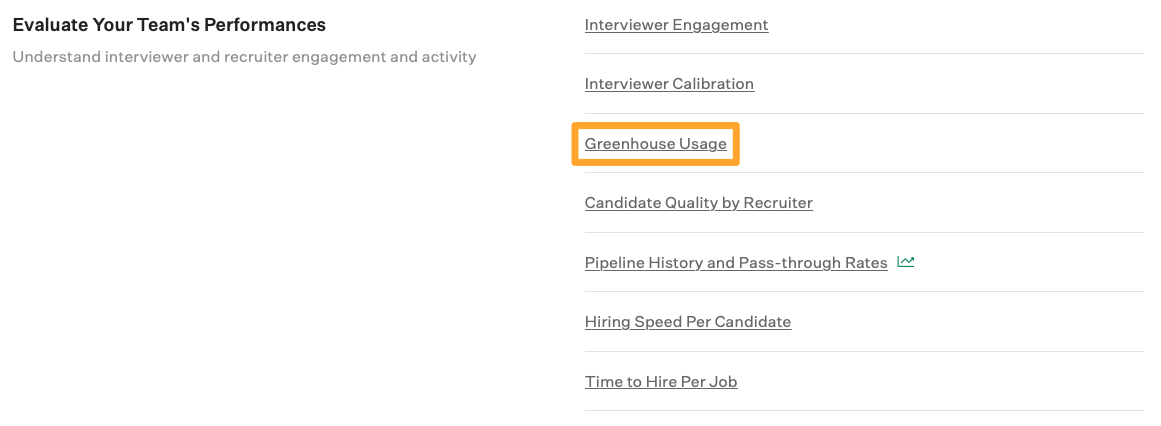Click the word Engagement in the first report link
The width and height of the screenshot is (1161, 426).
720,24
